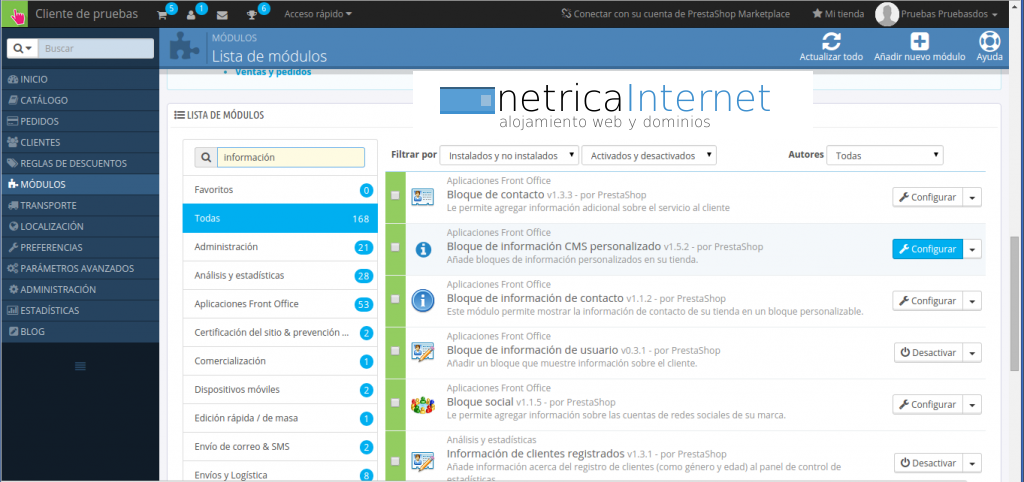This screenshot has height=482, width=1024.
Task: Tick the Bloque de contacto checkbox
Action: click(x=395, y=195)
